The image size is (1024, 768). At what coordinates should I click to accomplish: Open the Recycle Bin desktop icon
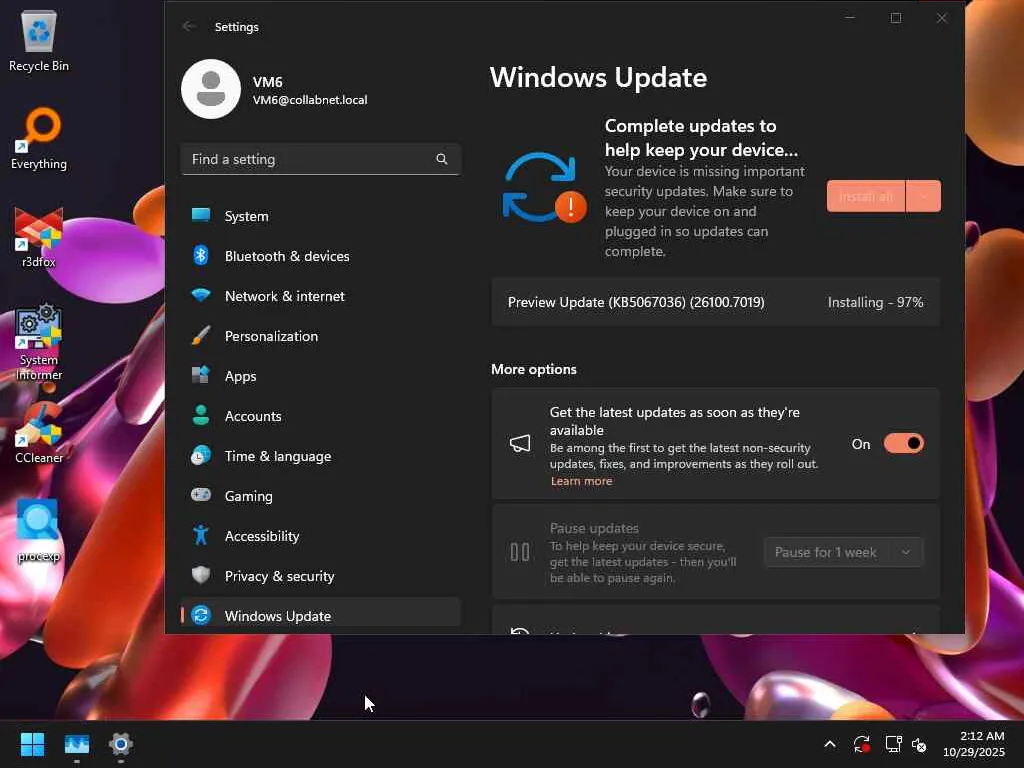coord(39,41)
